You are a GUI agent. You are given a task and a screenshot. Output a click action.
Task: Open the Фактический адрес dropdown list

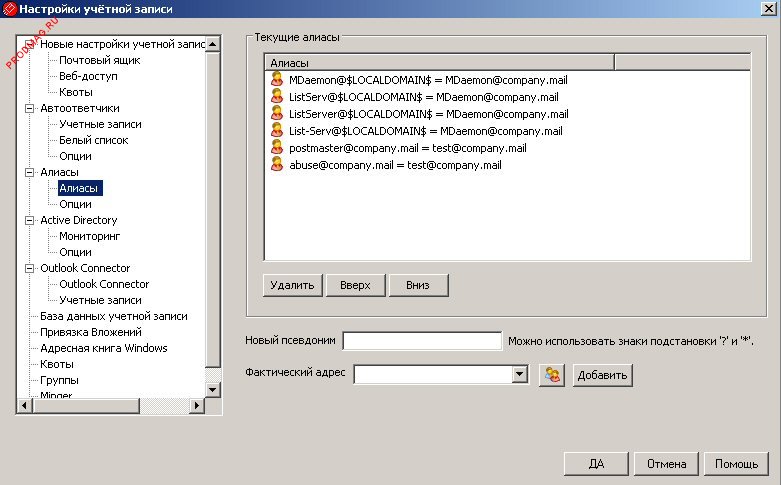pos(519,375)
